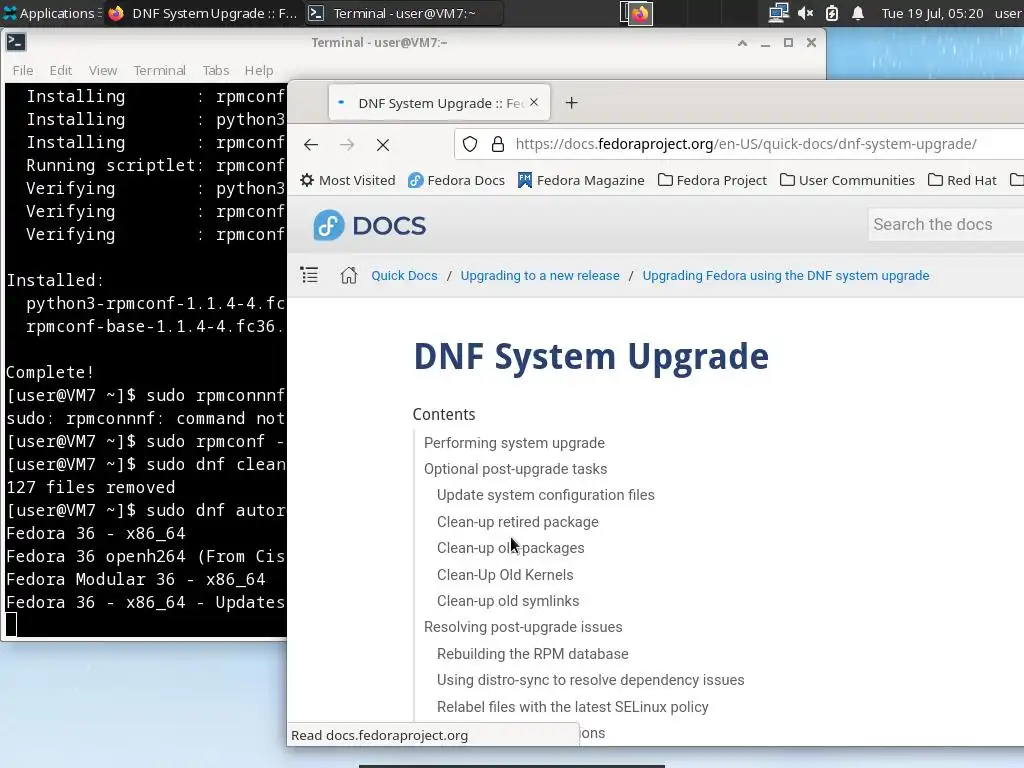Open Terminal Edit menu

(x=61, y=71)
